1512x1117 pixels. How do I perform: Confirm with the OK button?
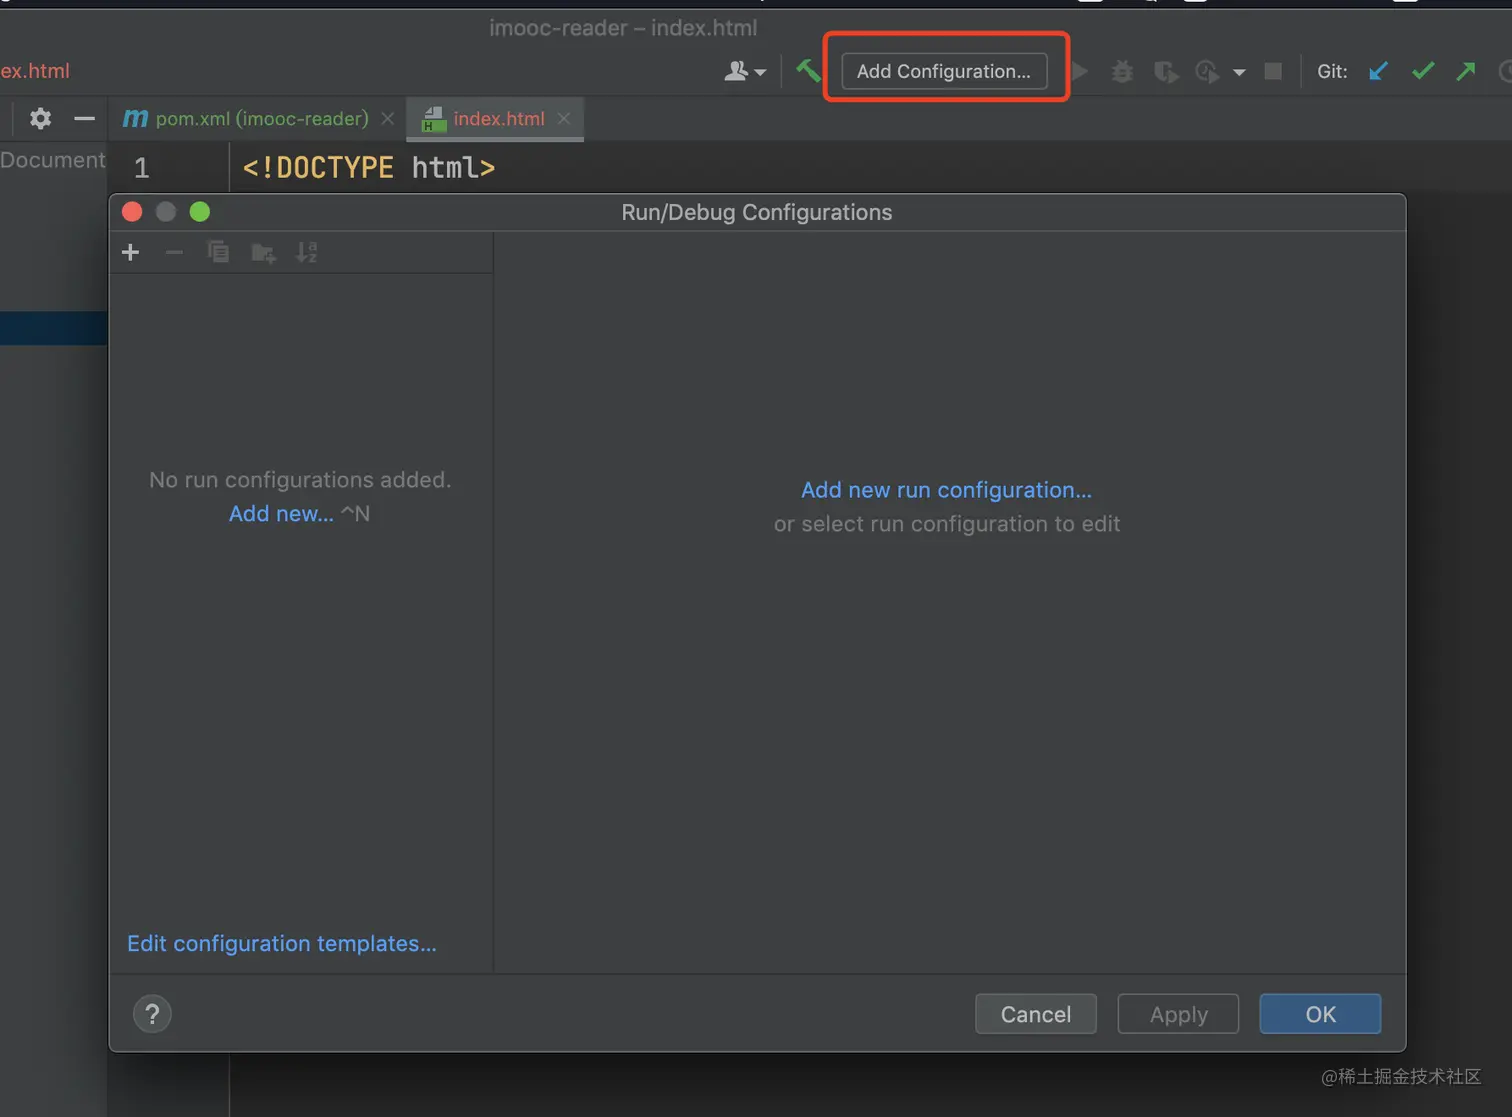coord(1320,1014)
